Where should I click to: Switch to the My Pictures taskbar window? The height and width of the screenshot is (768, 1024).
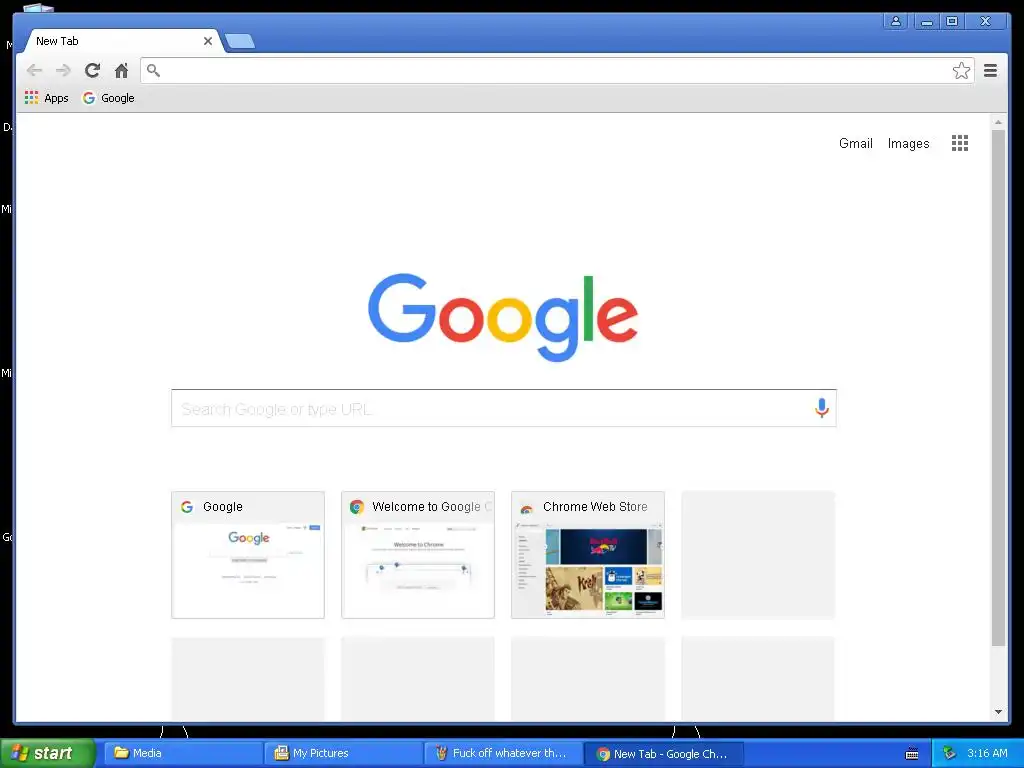[x=344, y=753]
